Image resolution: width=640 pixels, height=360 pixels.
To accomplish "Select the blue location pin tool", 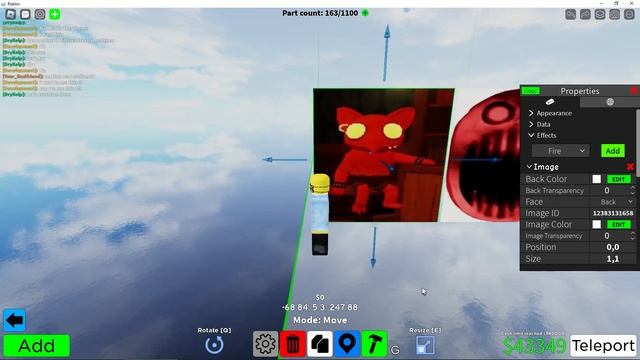I will pyautogui.click(x=347, y=344).
